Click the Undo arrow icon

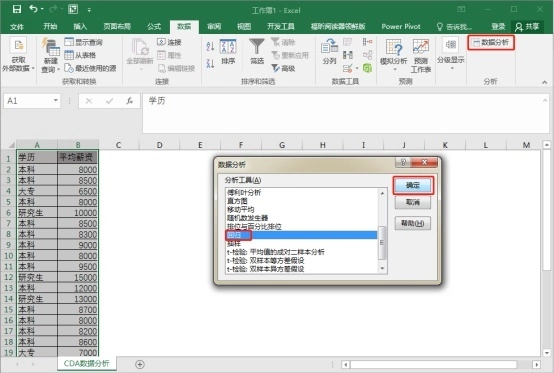coord(34,9)
